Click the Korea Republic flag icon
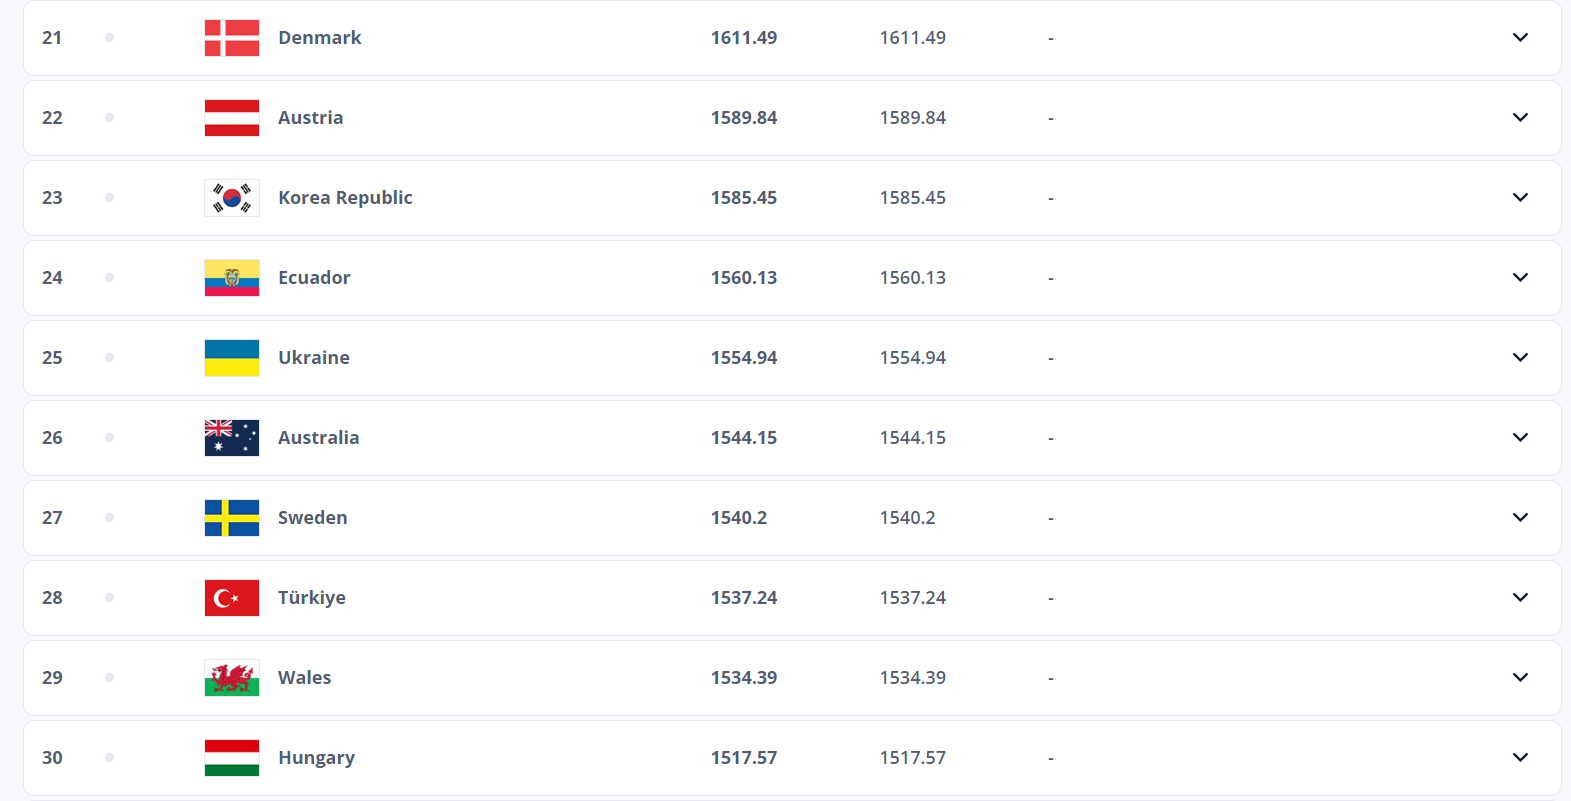Screen dimensions: 1571x801 tap(232, 198)
